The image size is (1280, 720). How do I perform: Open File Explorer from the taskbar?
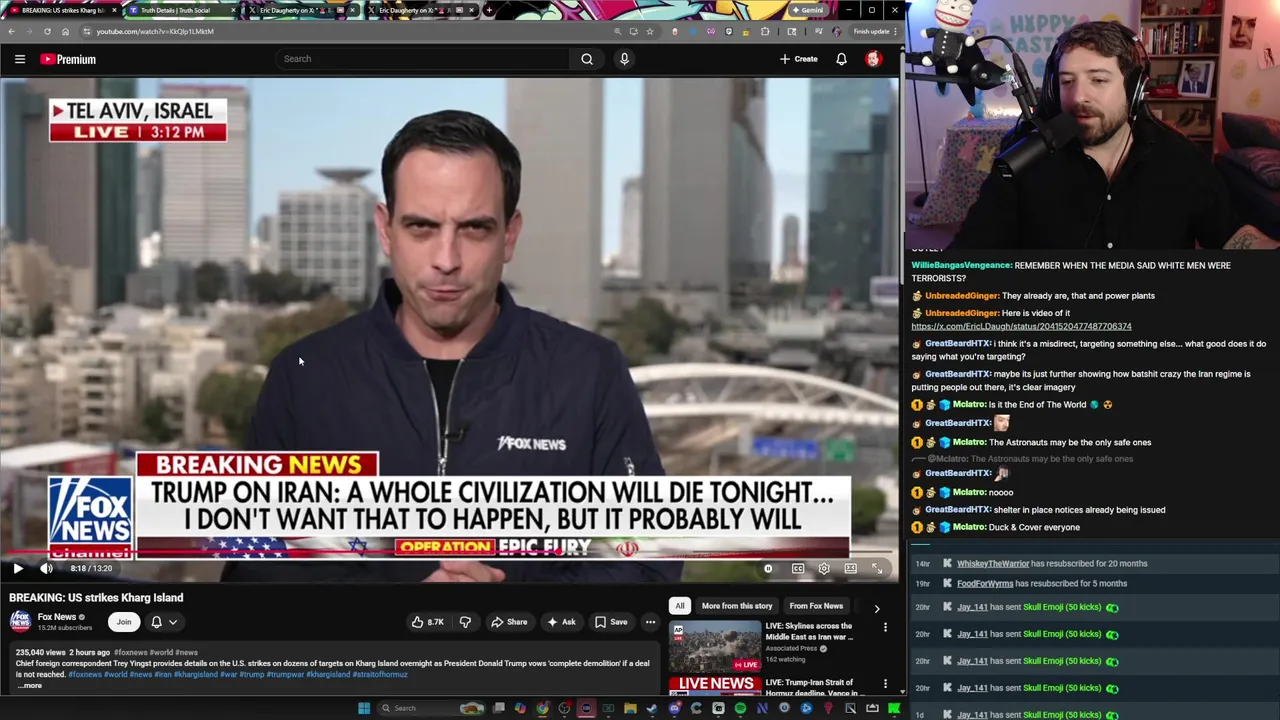point(630,708)
